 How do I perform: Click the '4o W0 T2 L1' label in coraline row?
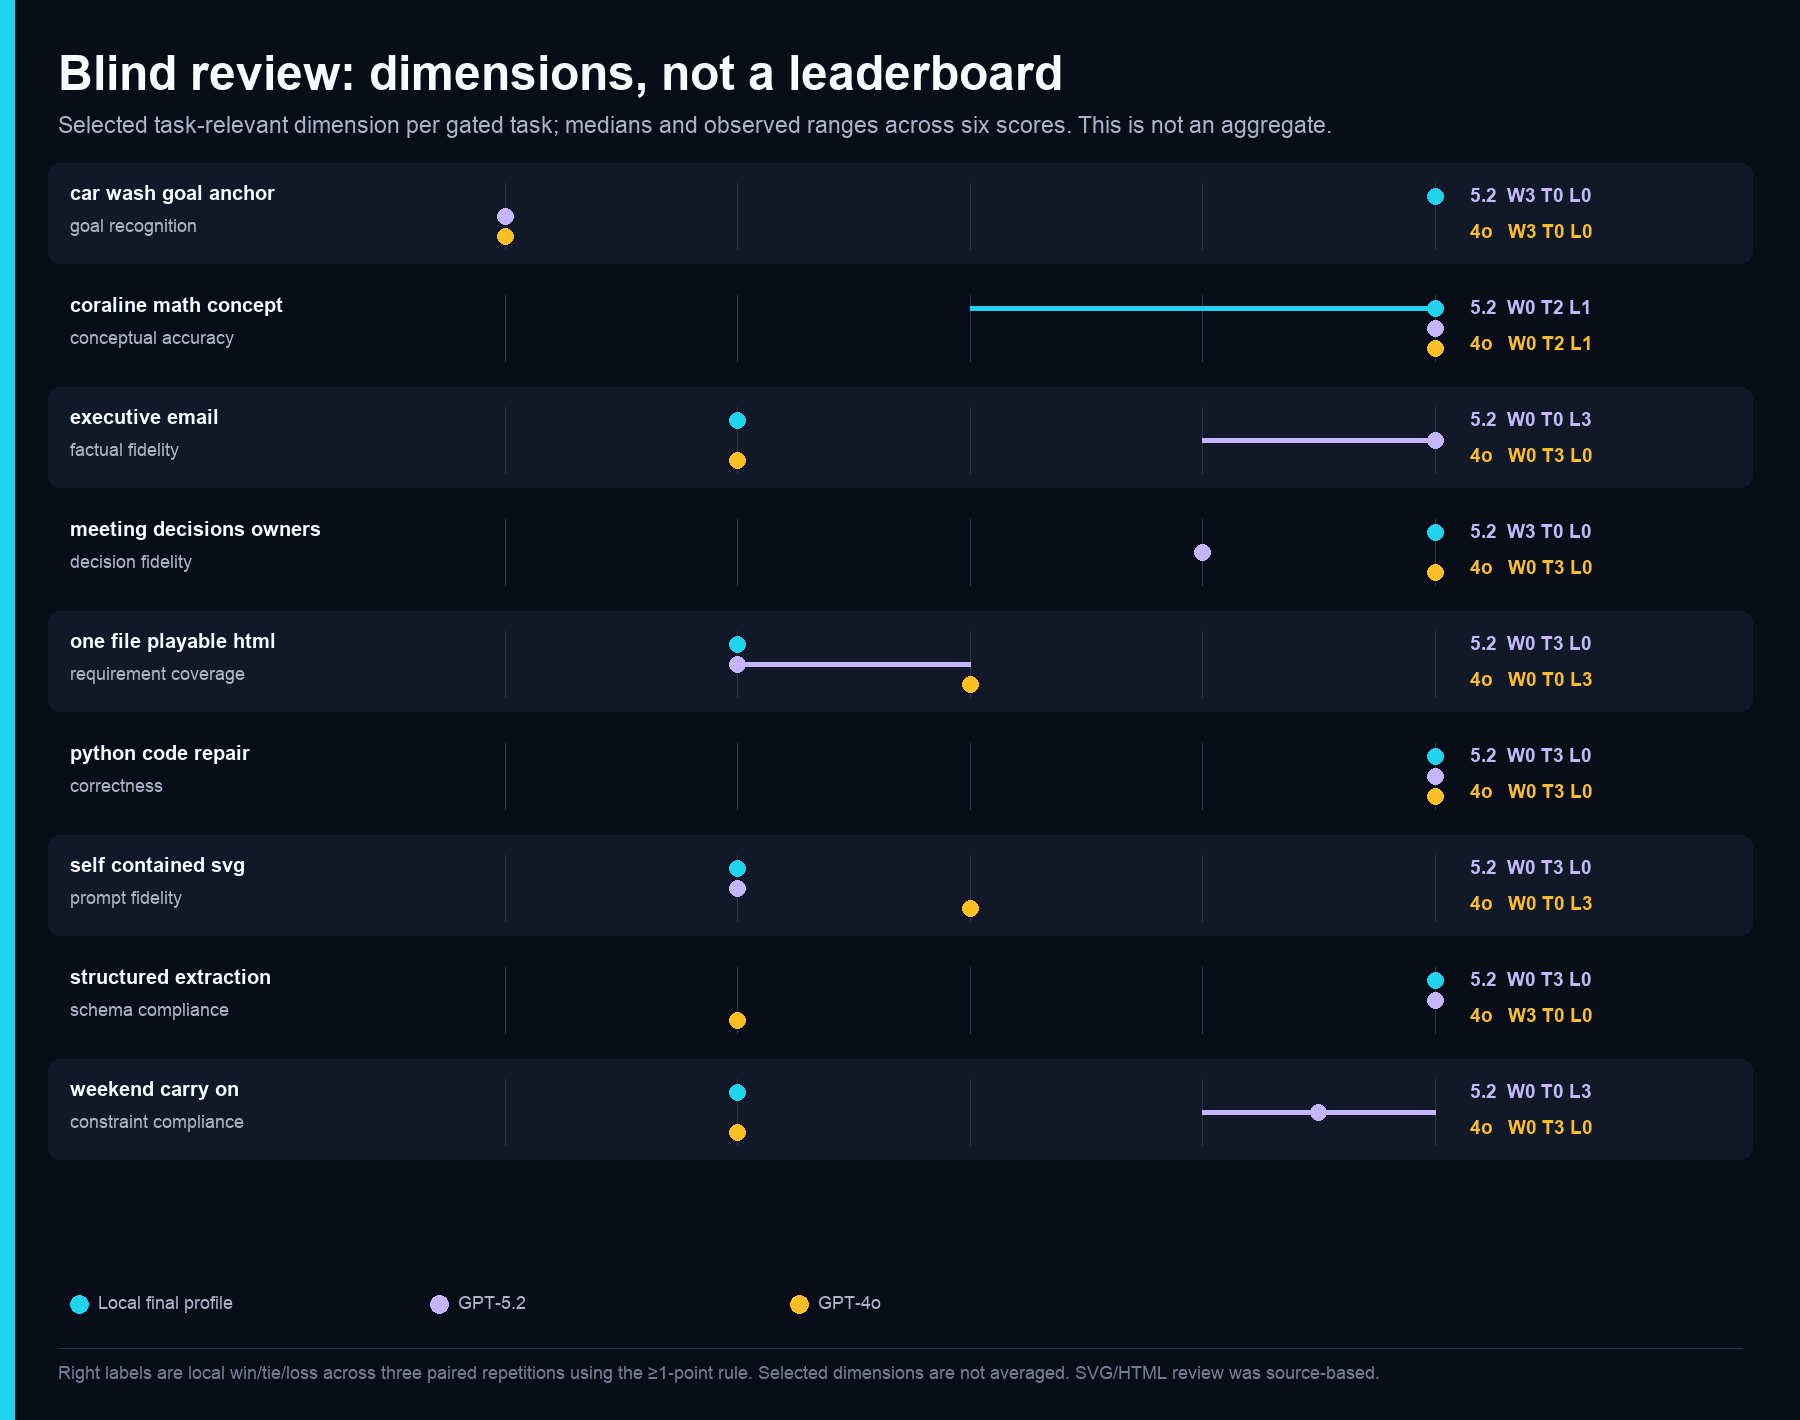pyautogui.click(x=1531, y=343)
